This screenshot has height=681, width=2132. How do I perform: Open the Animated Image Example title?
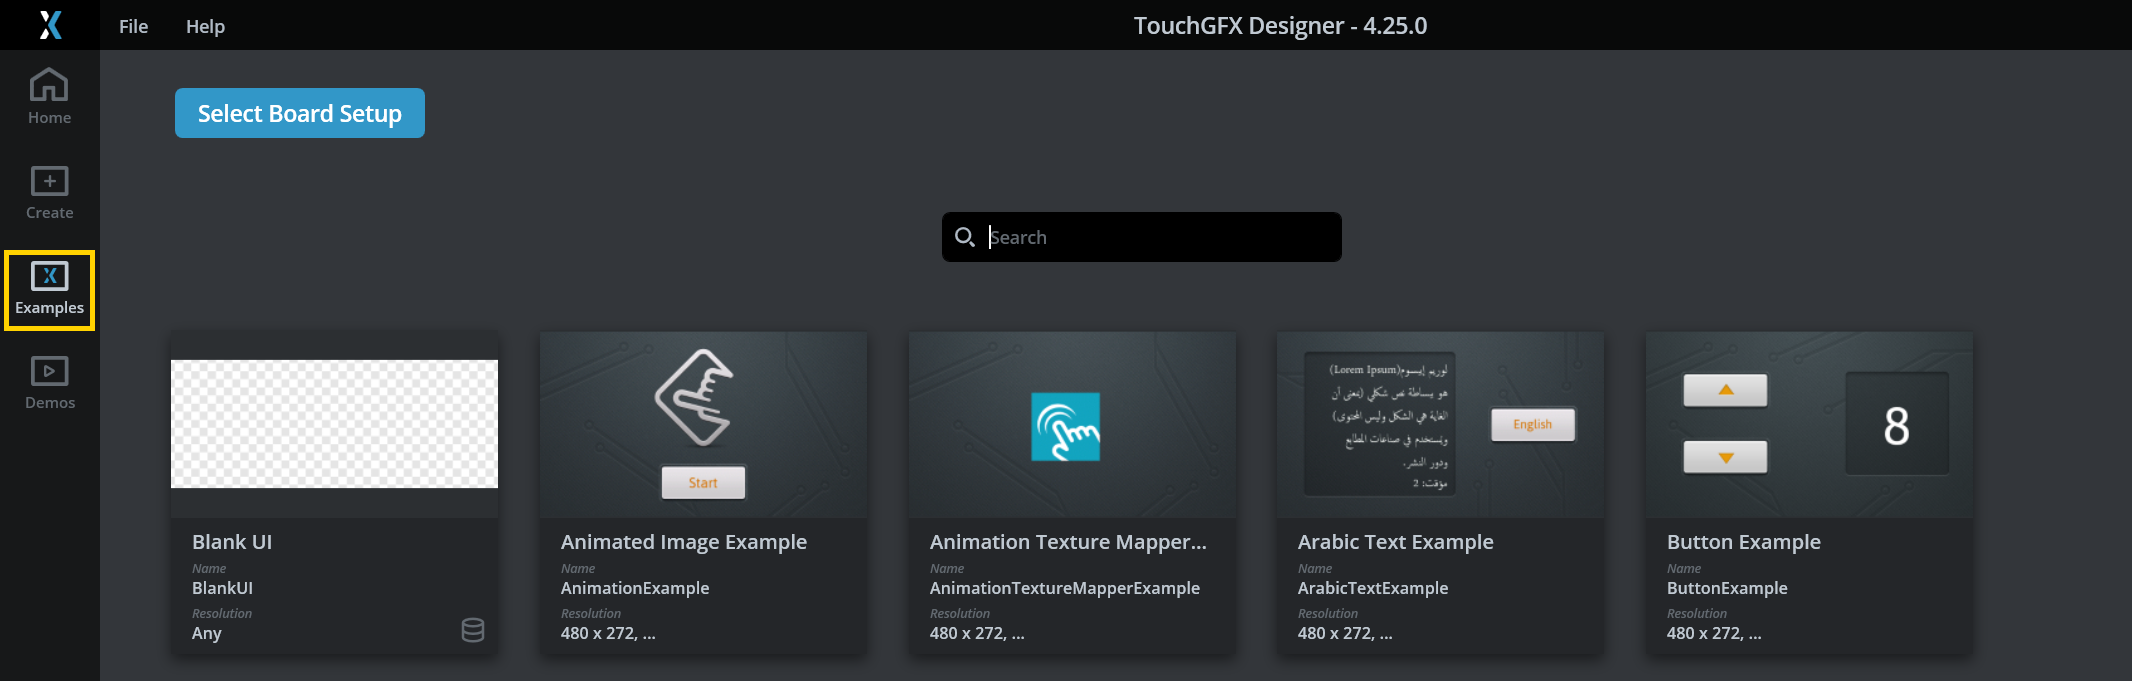683,542
